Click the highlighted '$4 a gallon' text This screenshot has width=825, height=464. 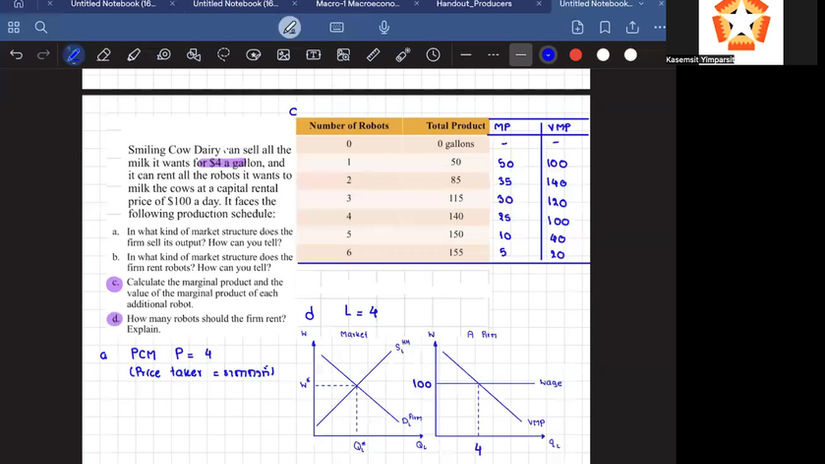[x=222, y=163]
